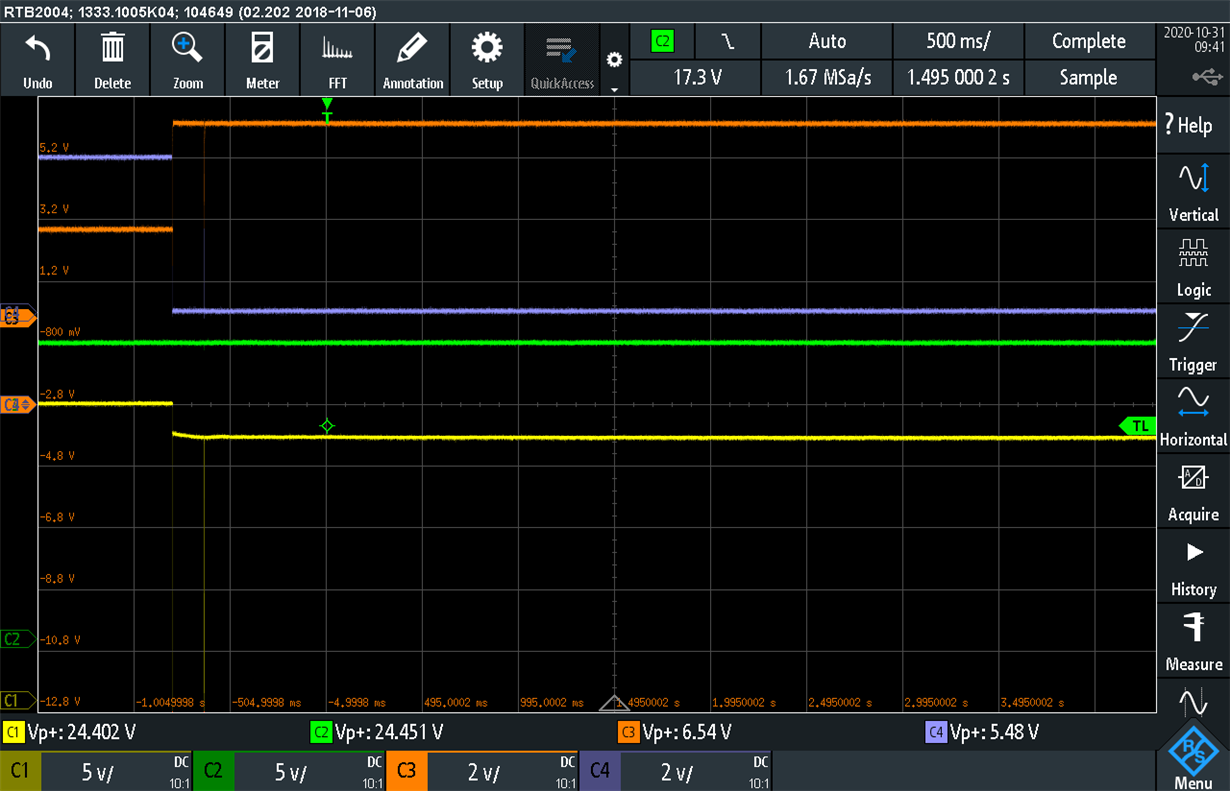Click the green trigger diamond on the yellow trace

326,426
